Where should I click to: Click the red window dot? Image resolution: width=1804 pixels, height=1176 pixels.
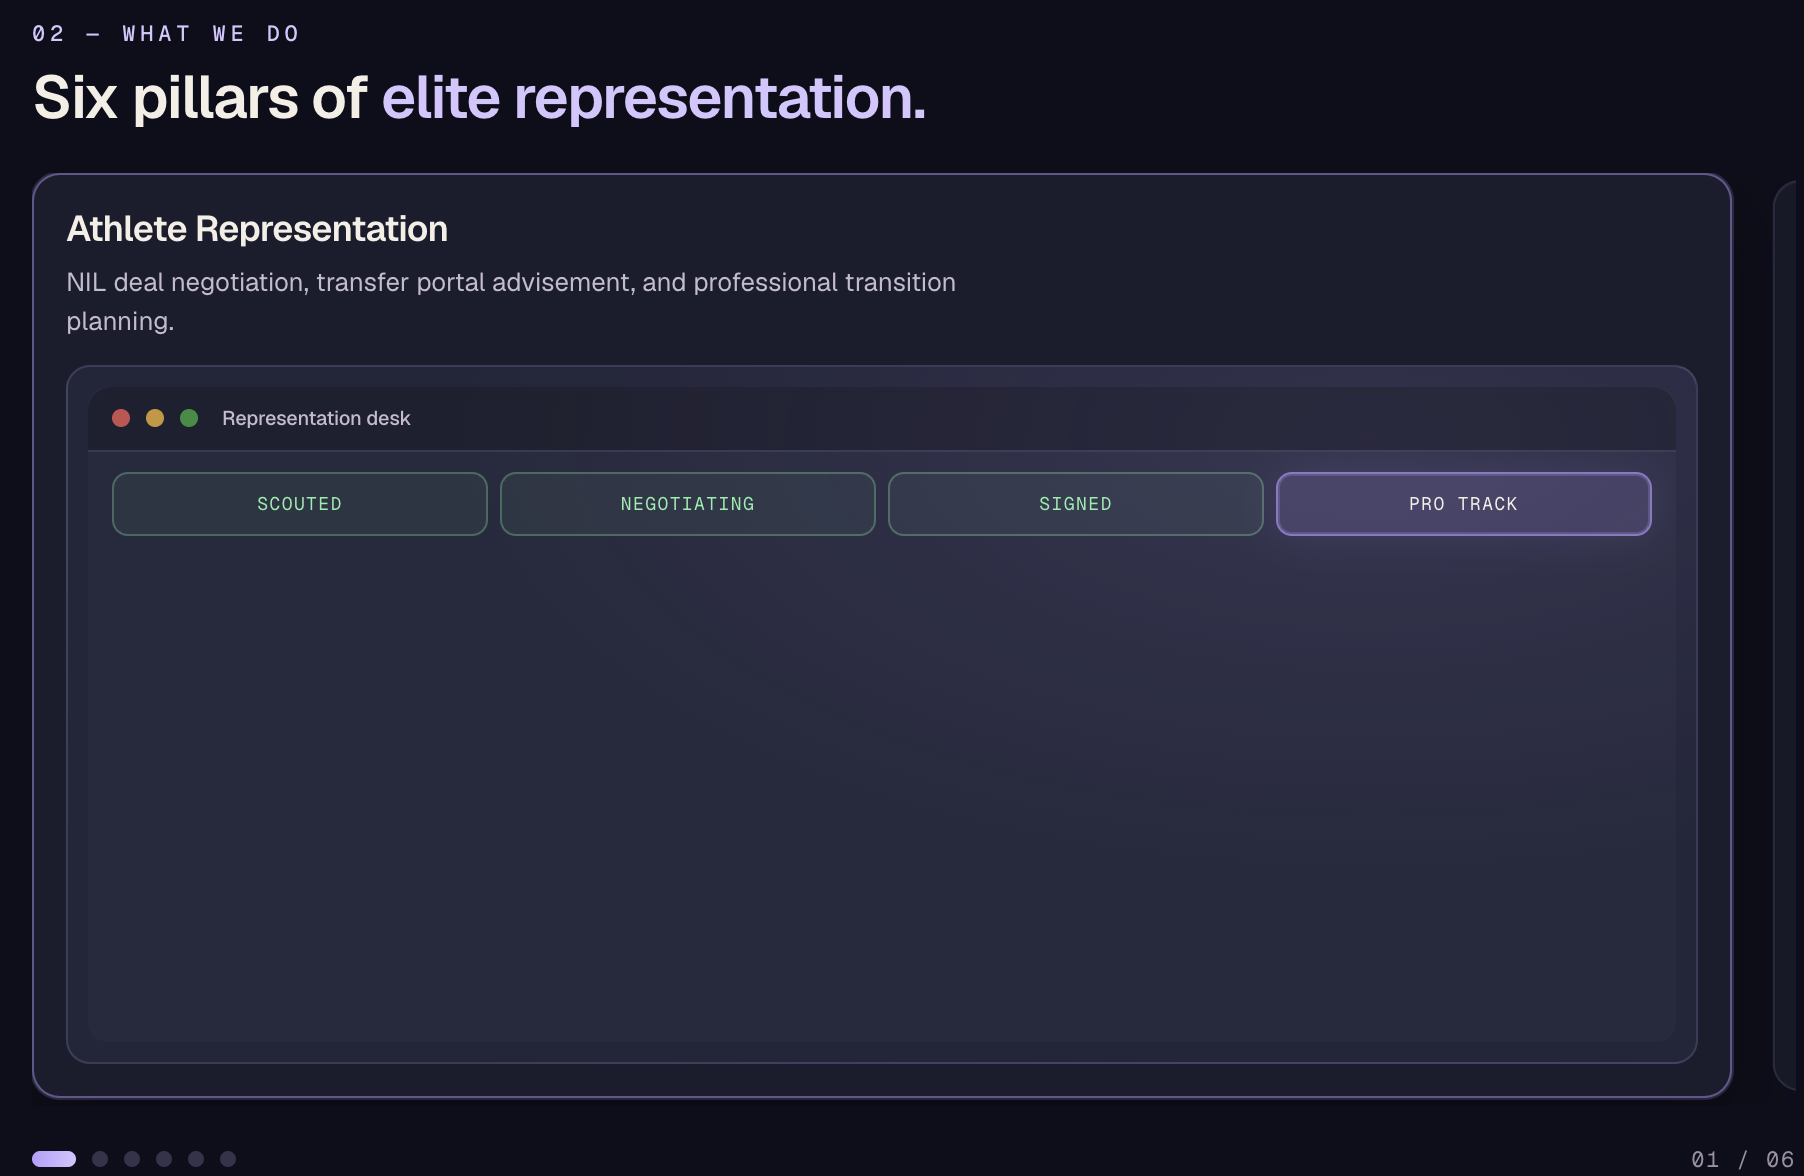pyautogui.click(x=121, y=418)
